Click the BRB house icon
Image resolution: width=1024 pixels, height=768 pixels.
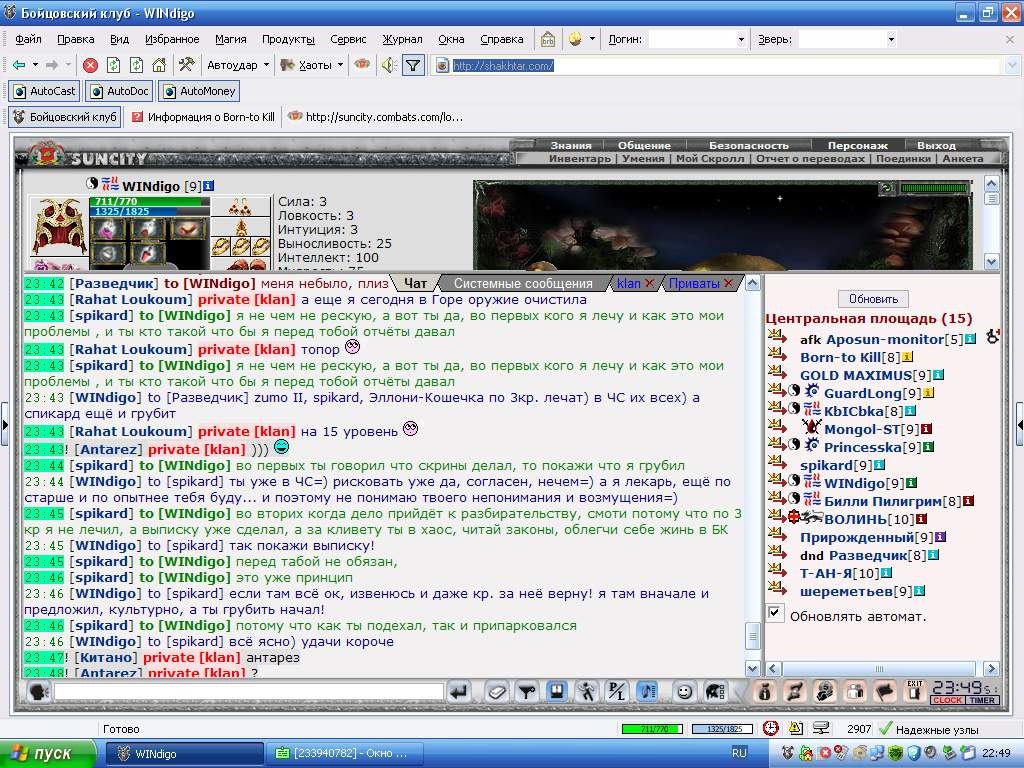[x=548, y=39]
